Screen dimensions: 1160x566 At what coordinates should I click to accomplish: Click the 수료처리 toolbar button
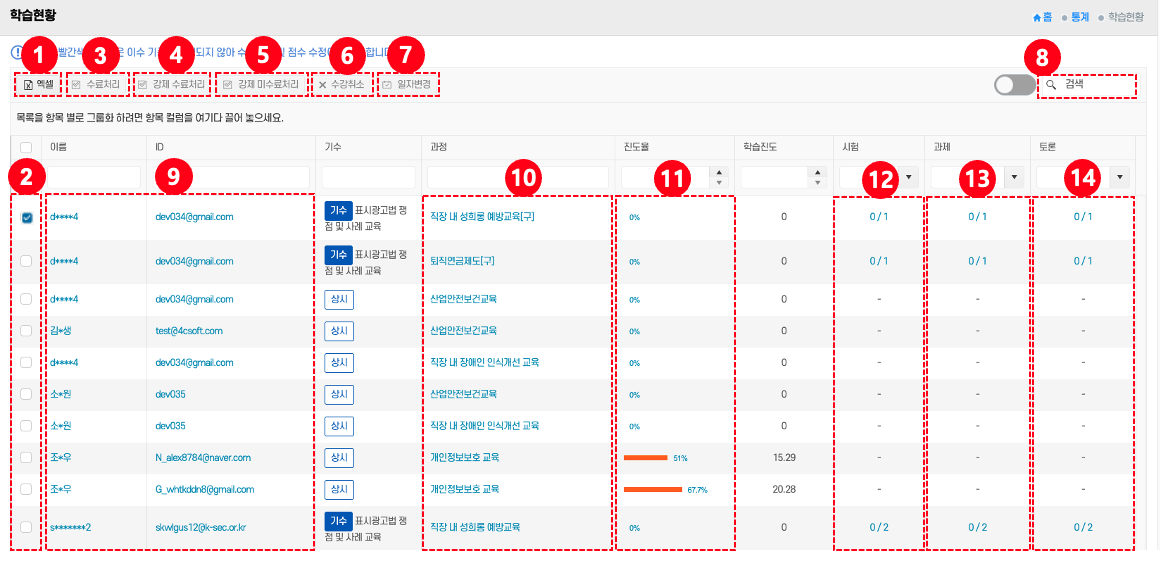click(96, 85)
